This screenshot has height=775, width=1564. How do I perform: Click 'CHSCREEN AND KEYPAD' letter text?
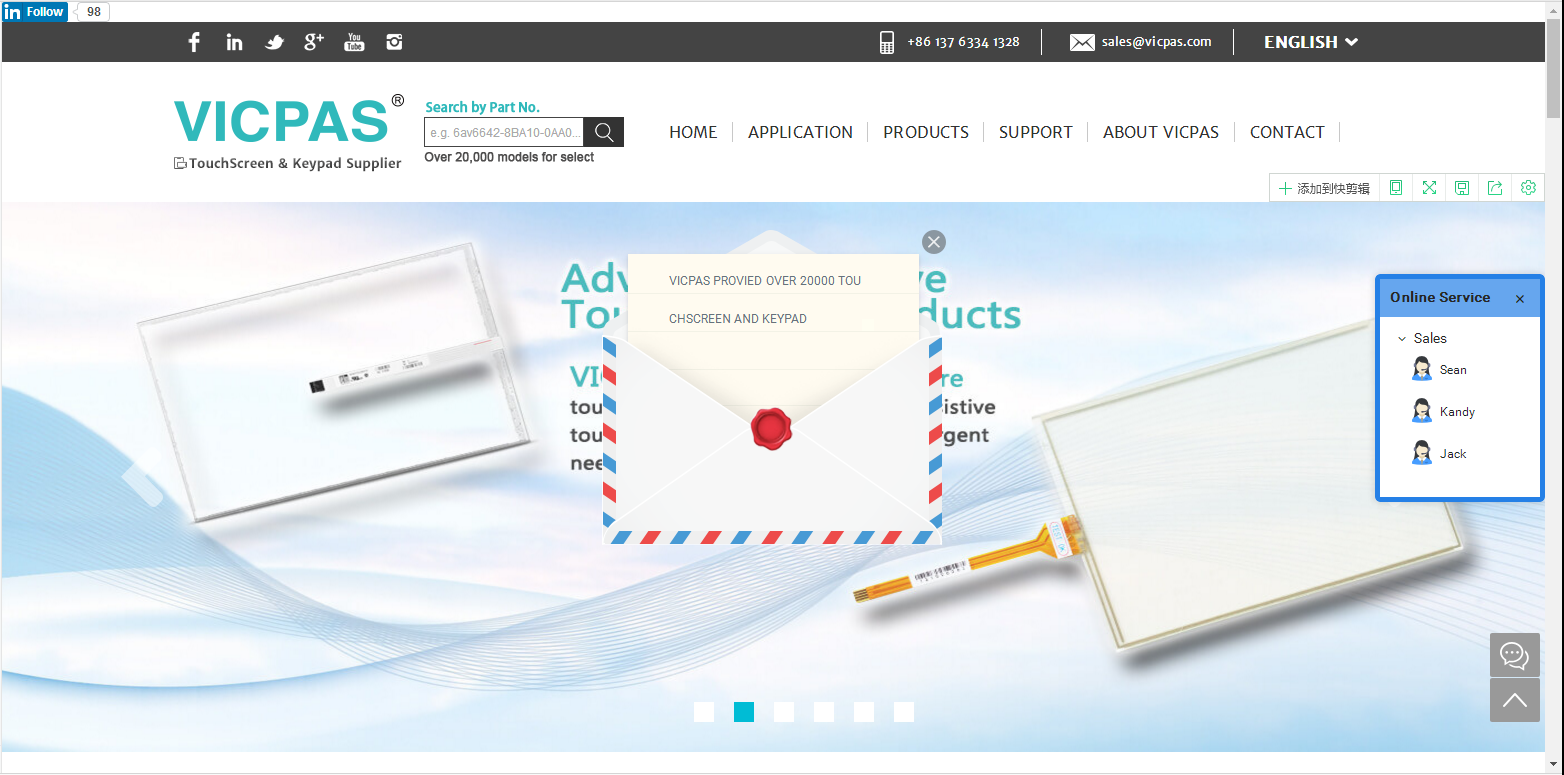pyautogui.click(x=738, y=319)
